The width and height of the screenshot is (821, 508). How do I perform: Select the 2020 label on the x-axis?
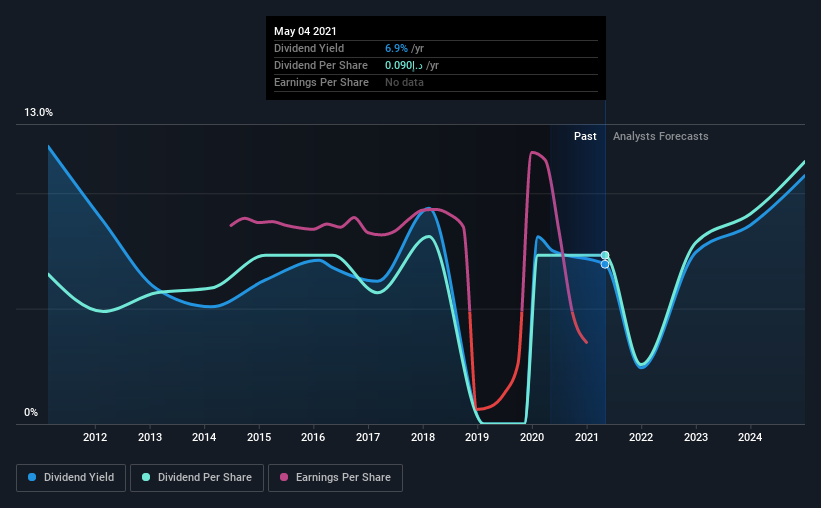[x=532, y=437]
